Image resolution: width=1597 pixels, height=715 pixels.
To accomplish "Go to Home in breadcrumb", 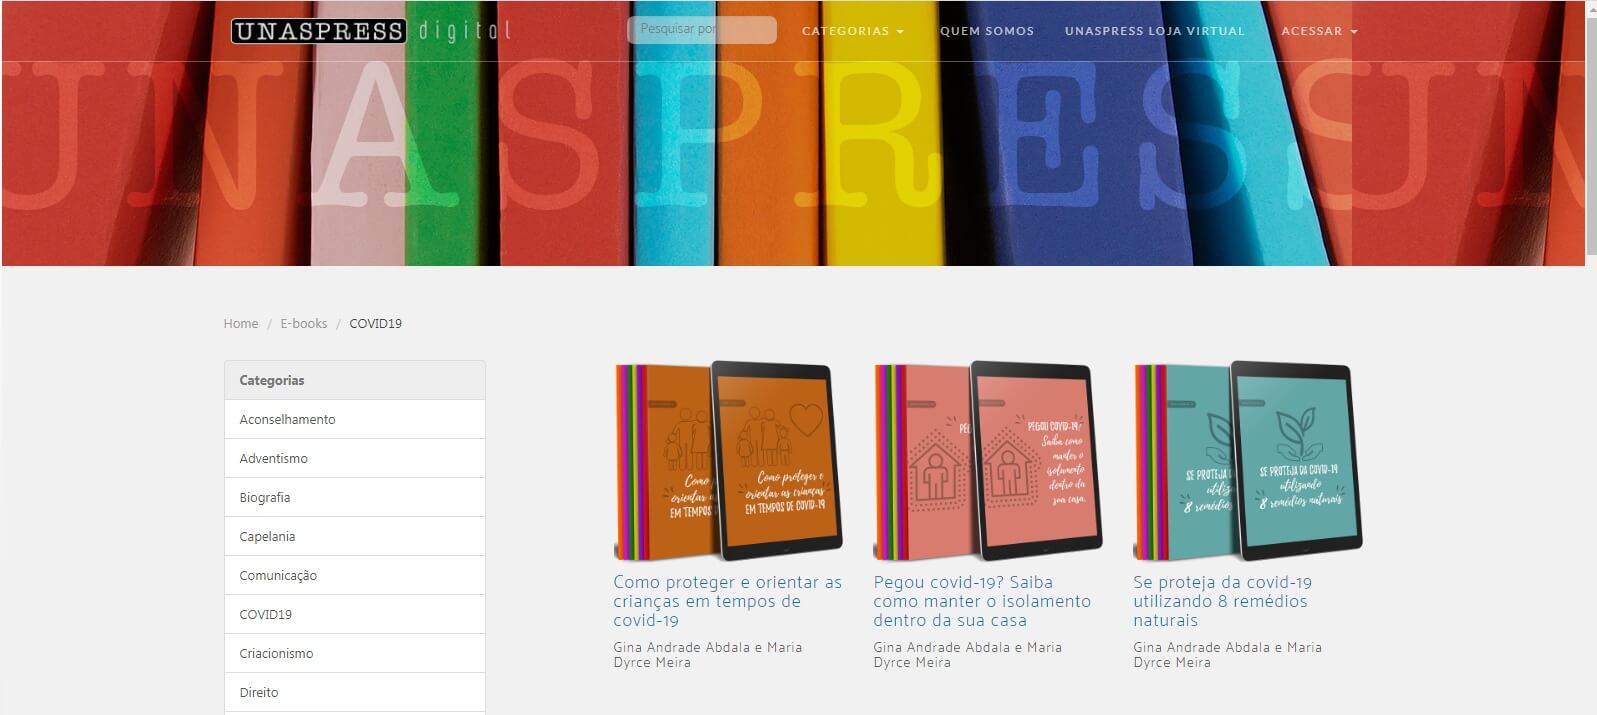I will [241, 324].
